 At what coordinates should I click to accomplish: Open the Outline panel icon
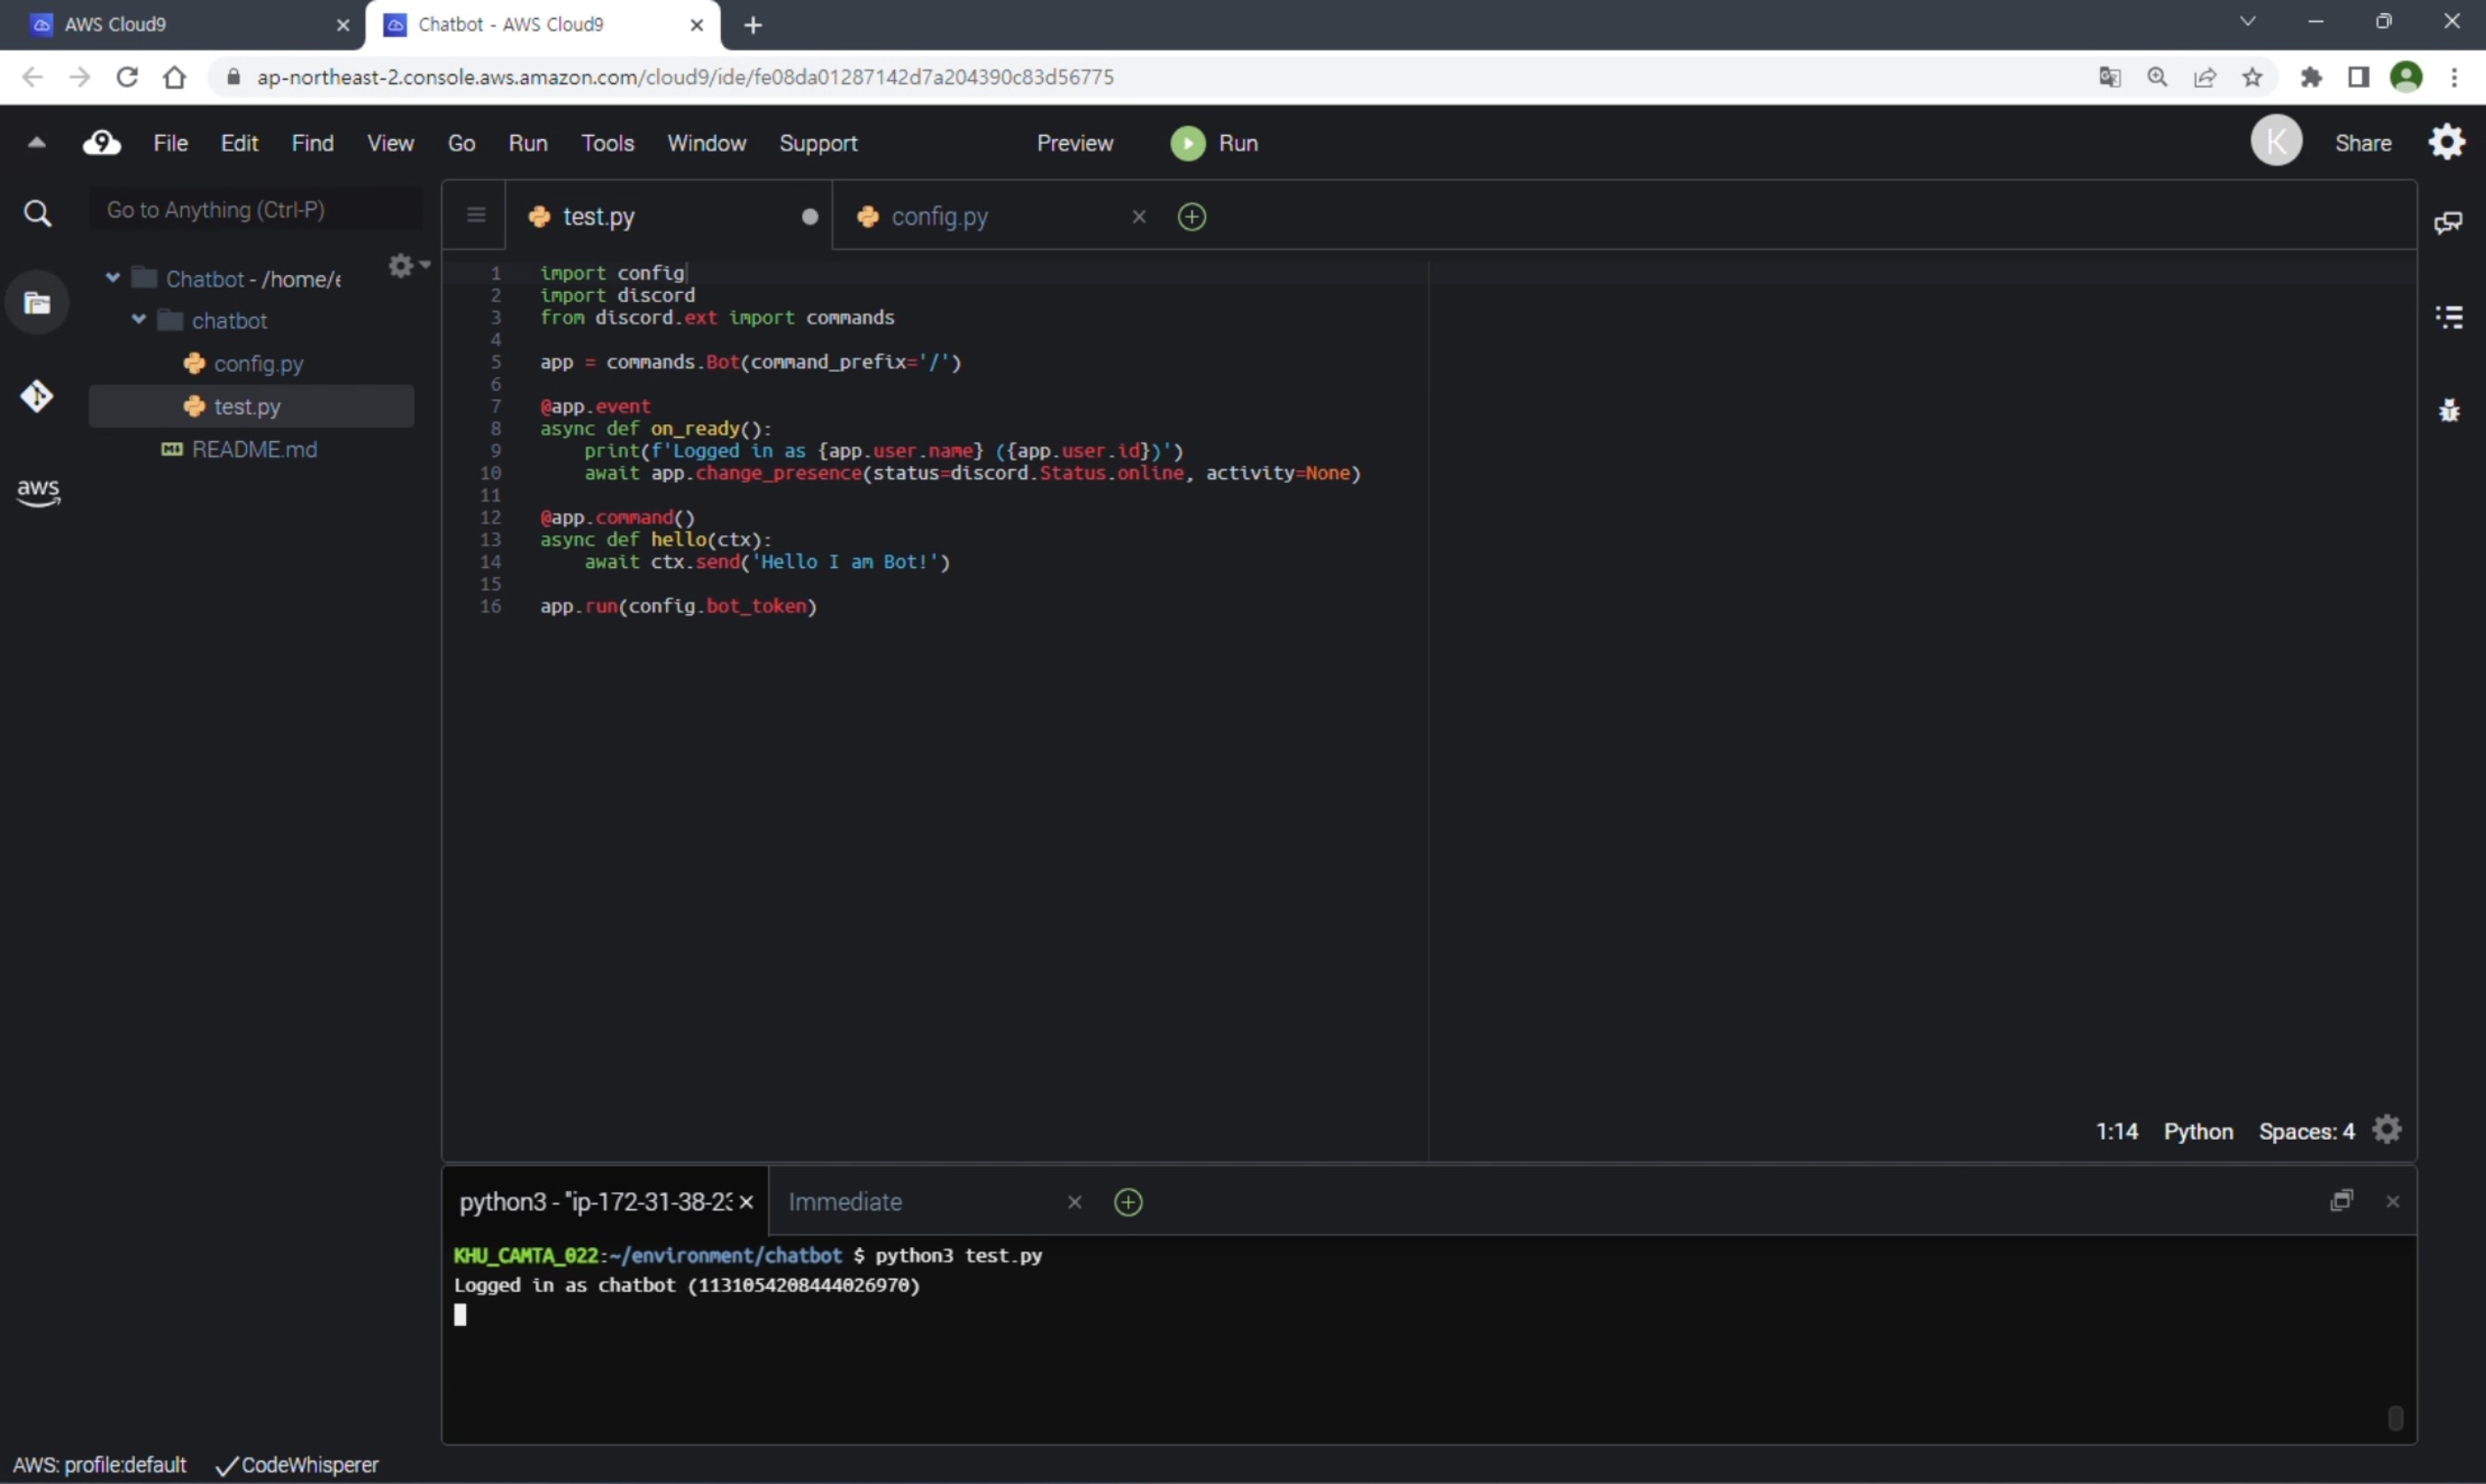(2449, 317)
